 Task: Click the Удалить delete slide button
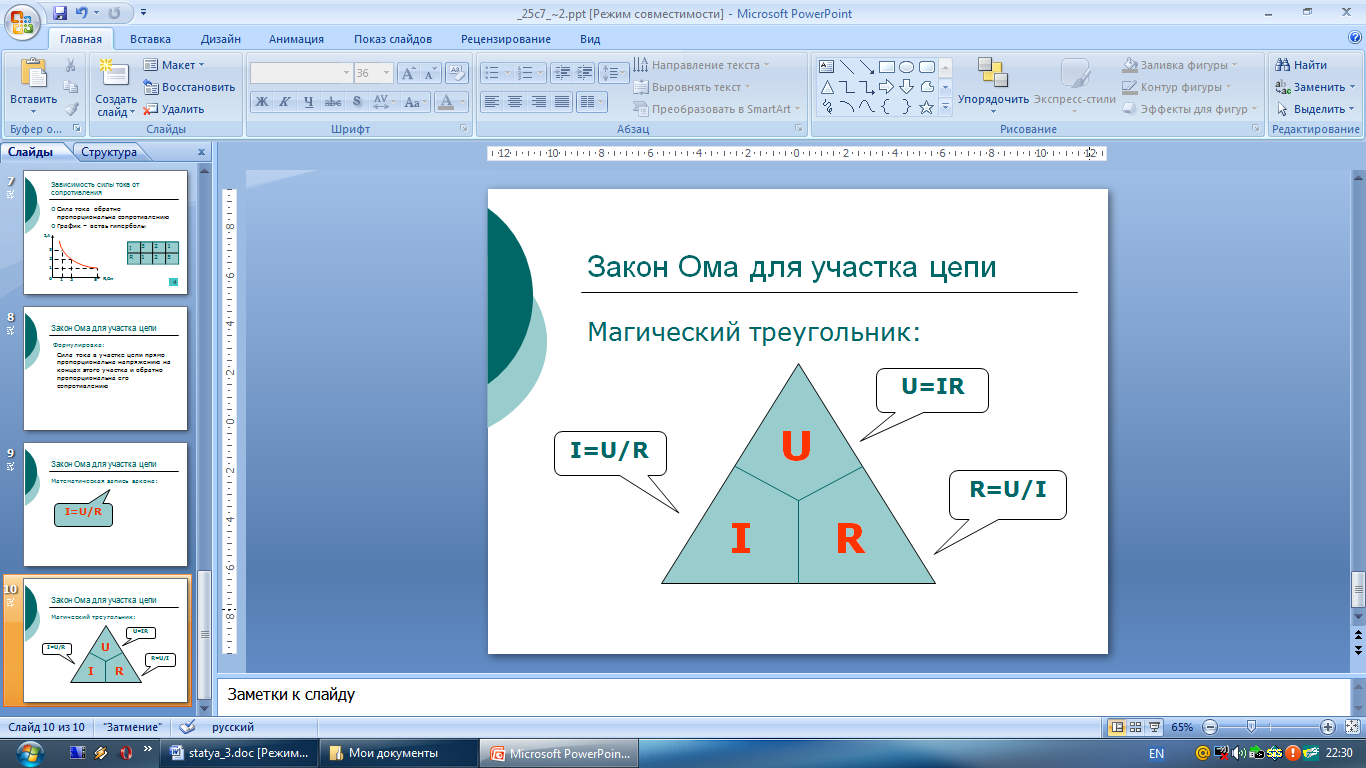pos(175,109)
